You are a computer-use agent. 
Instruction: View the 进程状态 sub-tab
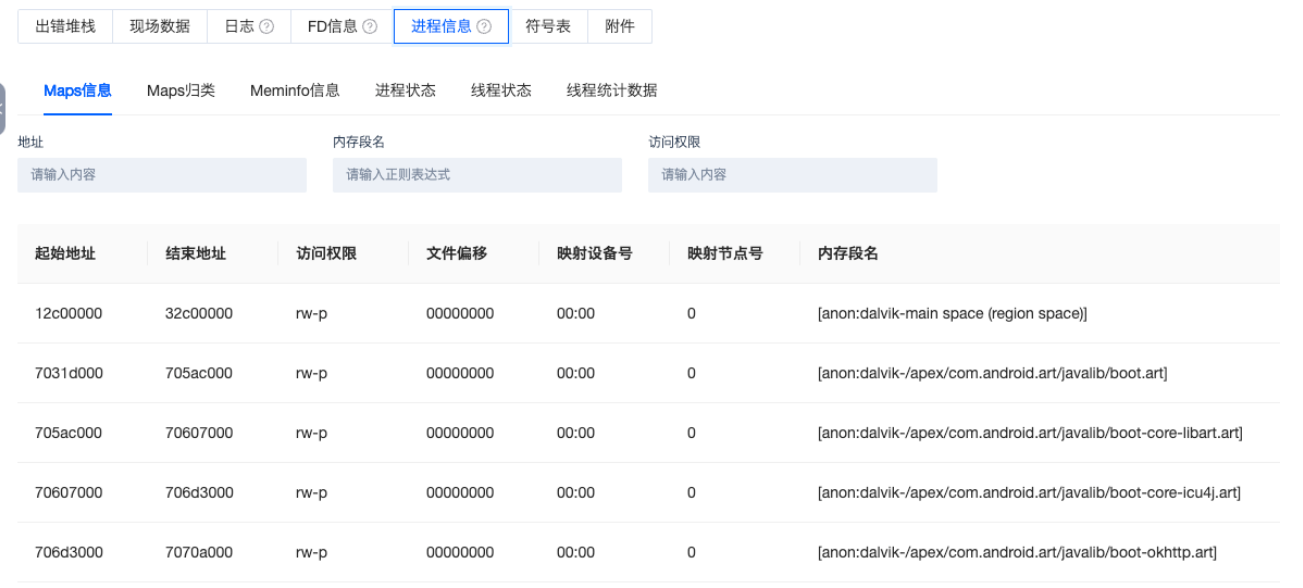coord(405,91)
